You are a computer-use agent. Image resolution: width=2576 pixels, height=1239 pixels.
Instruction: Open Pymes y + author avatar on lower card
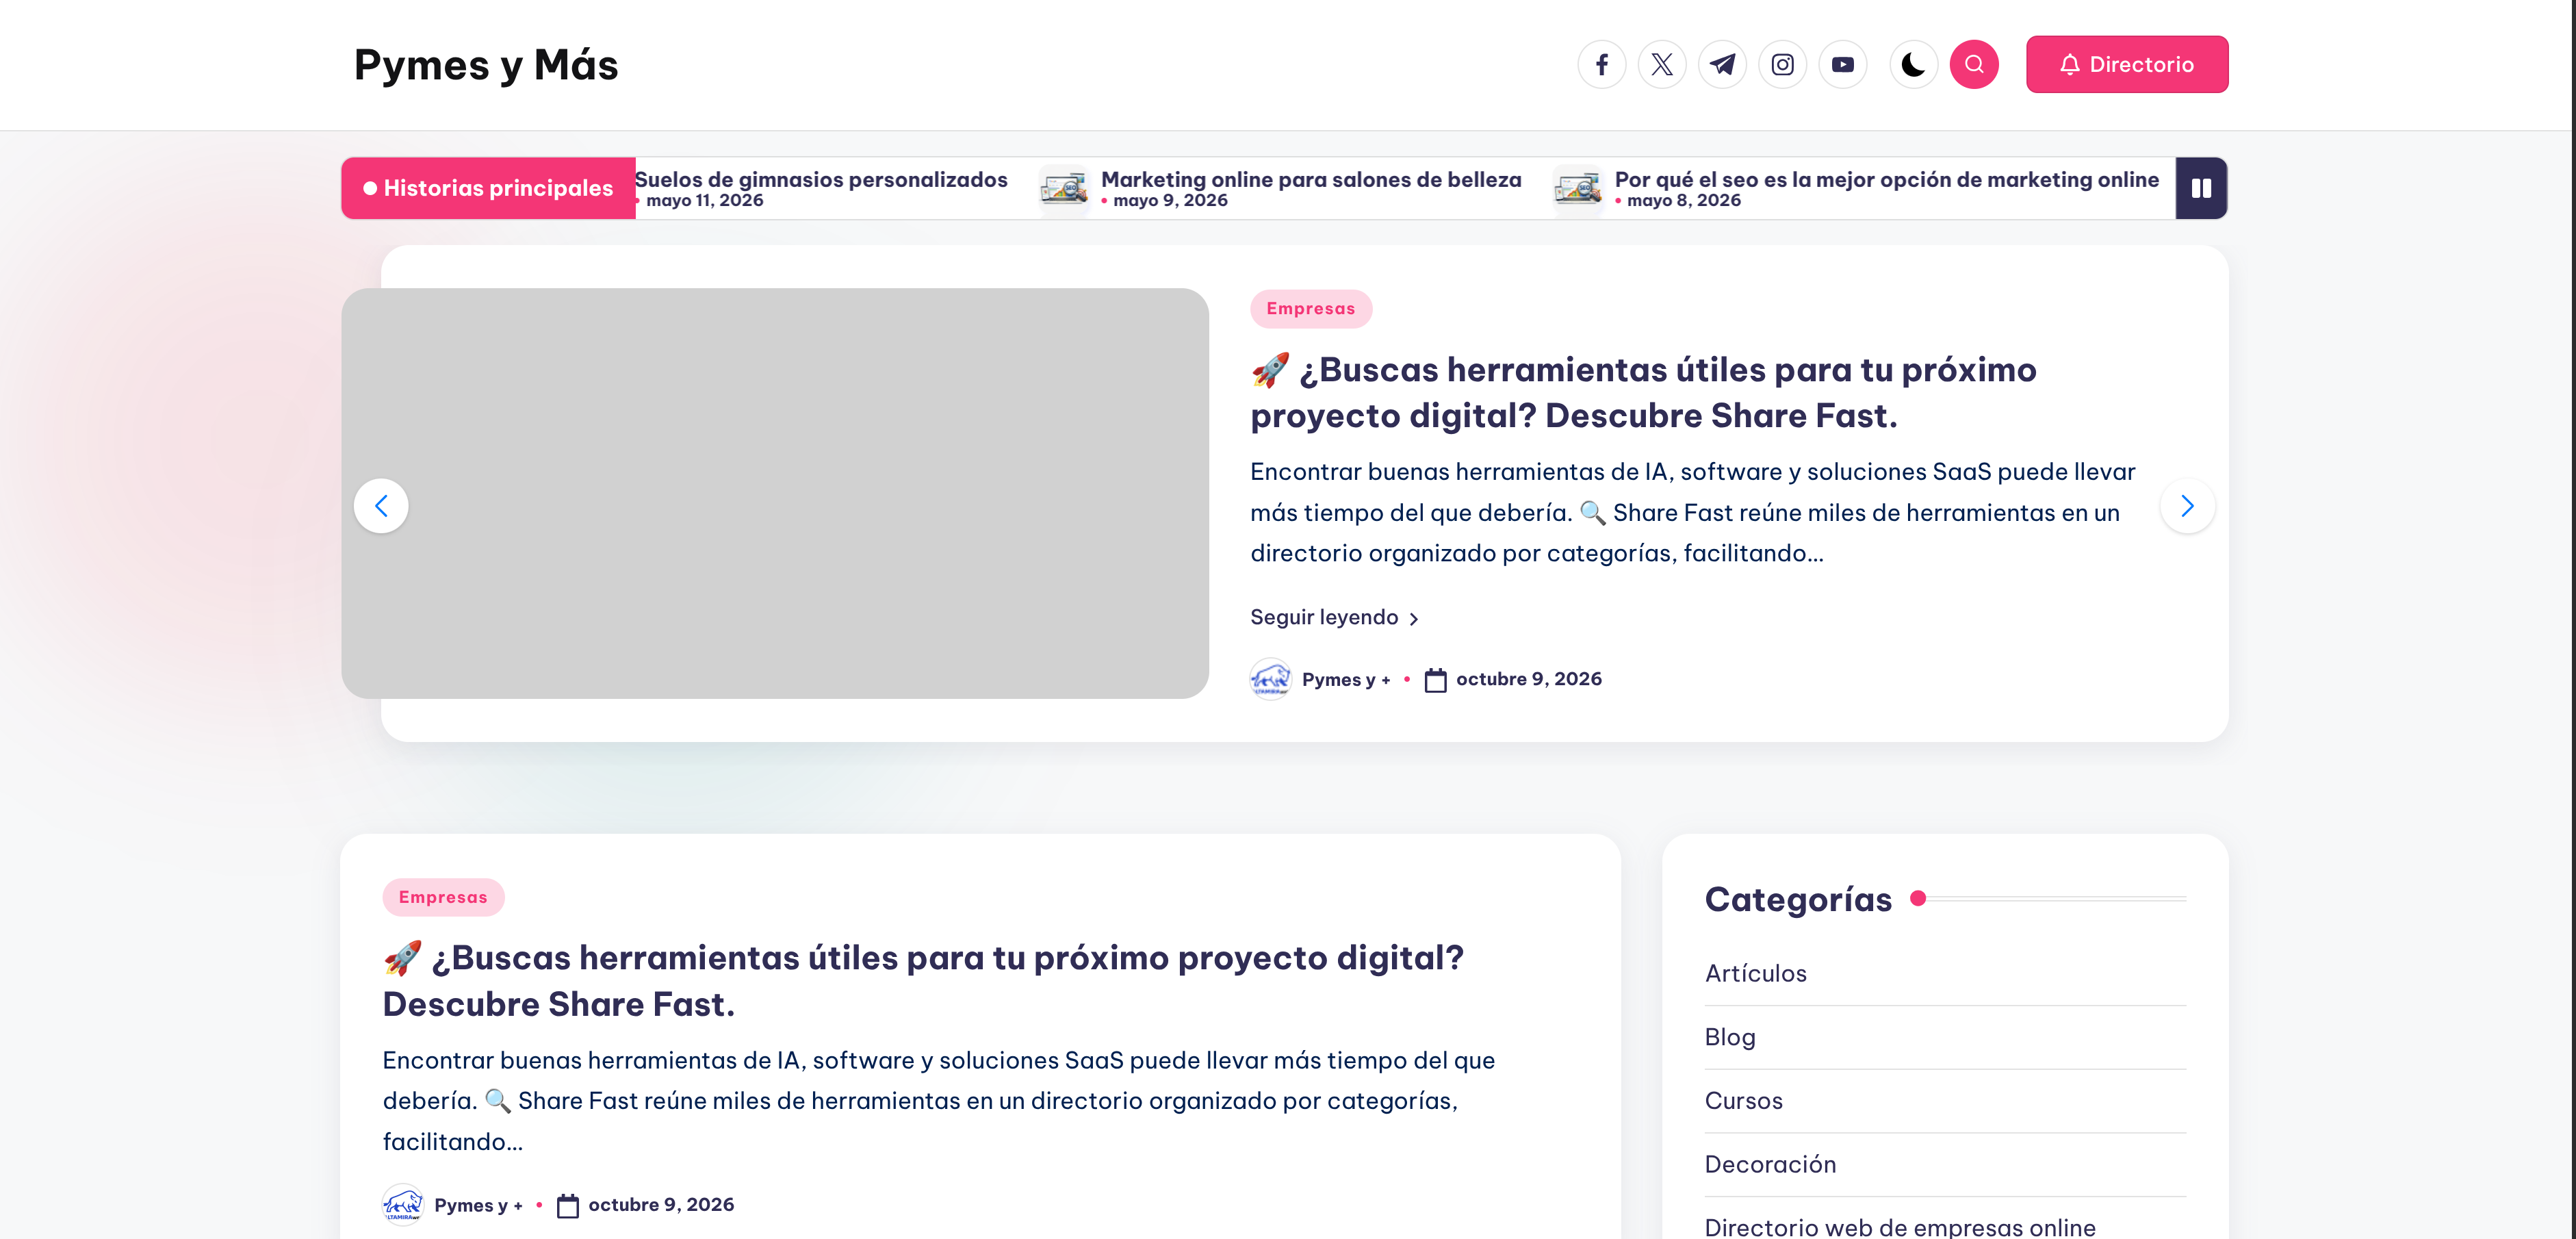[x=403, y=1205]
